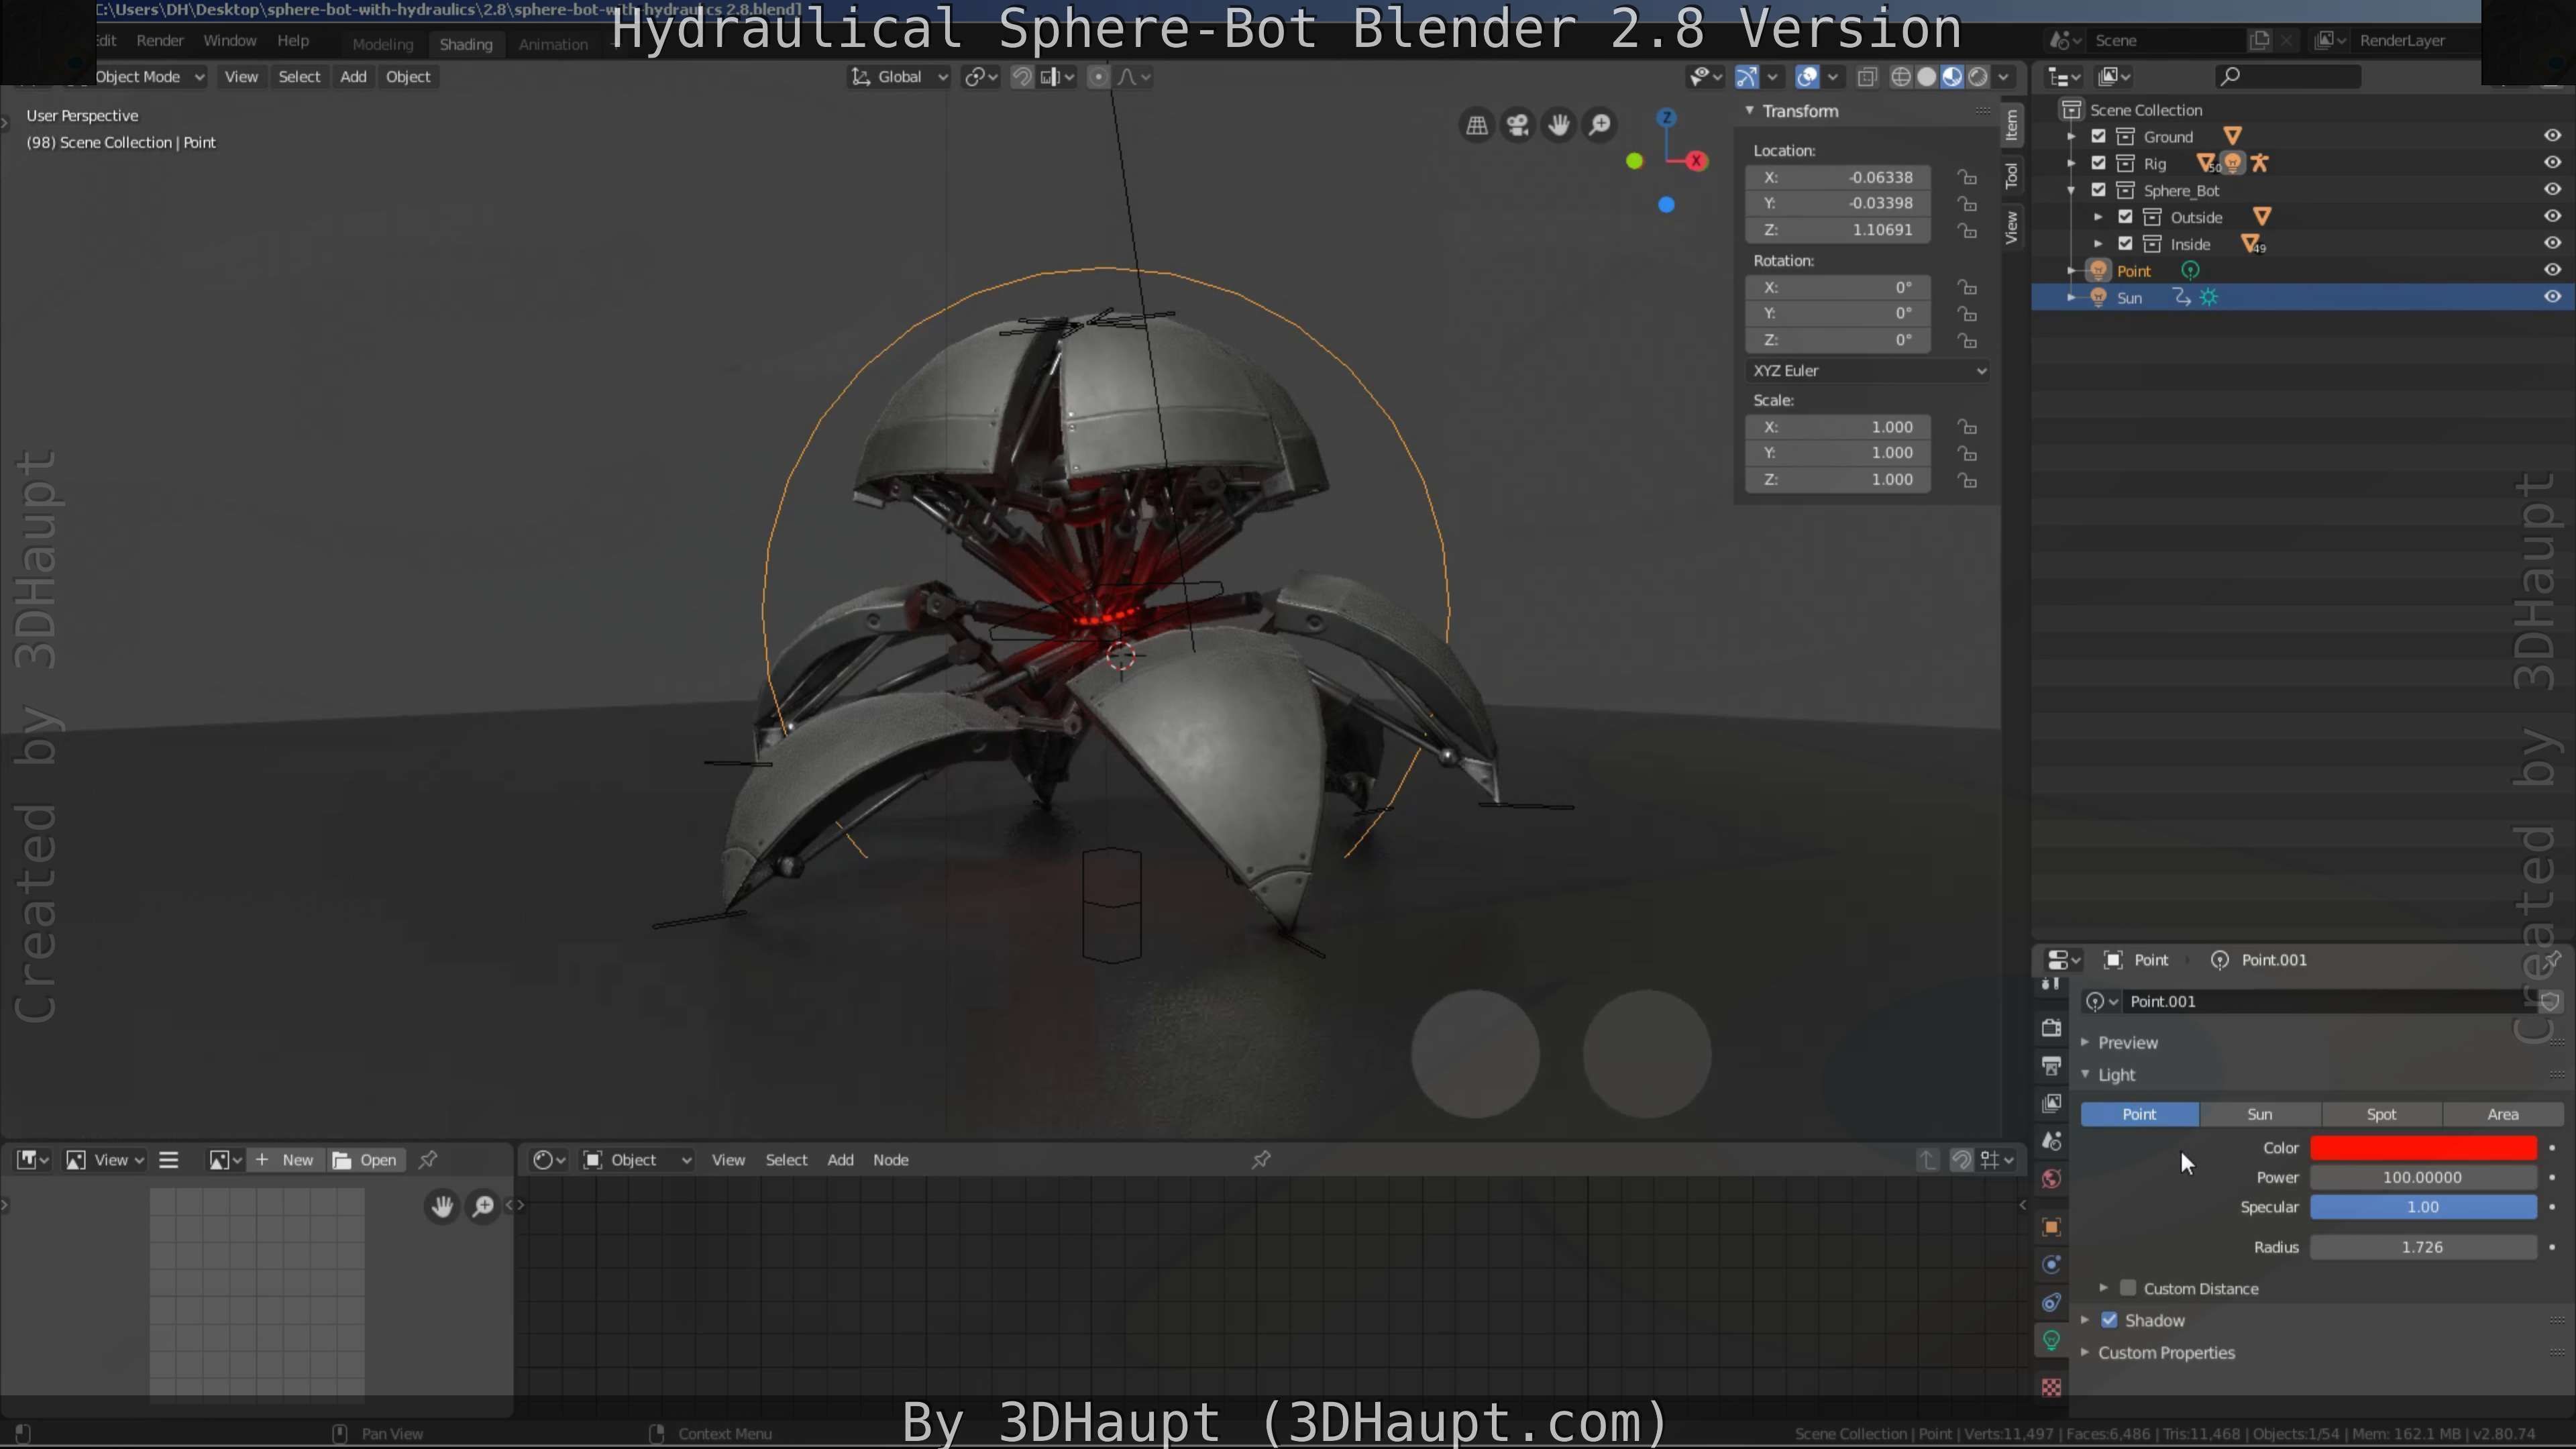Open XYZ Euler rotation mode dropdown
The height and width of the screenshot is (1449, 2576).
pos(1868,370)
